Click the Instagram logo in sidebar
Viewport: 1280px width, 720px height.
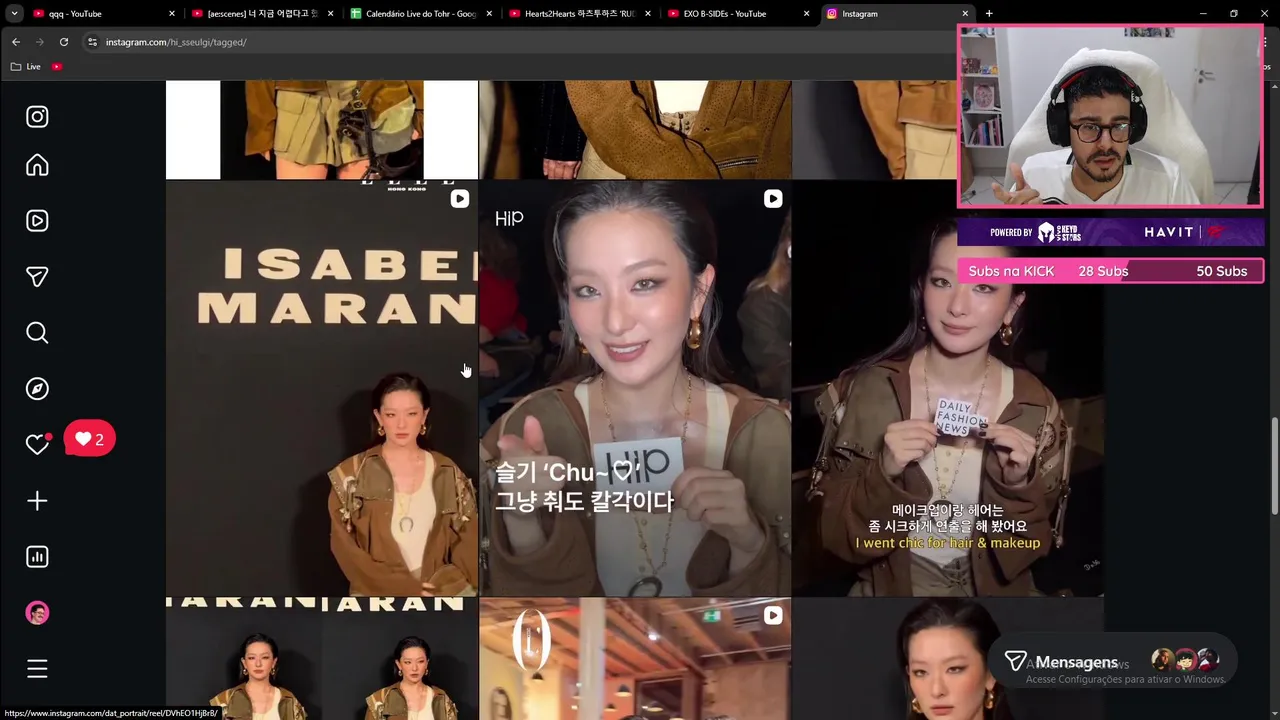(37, 117)
